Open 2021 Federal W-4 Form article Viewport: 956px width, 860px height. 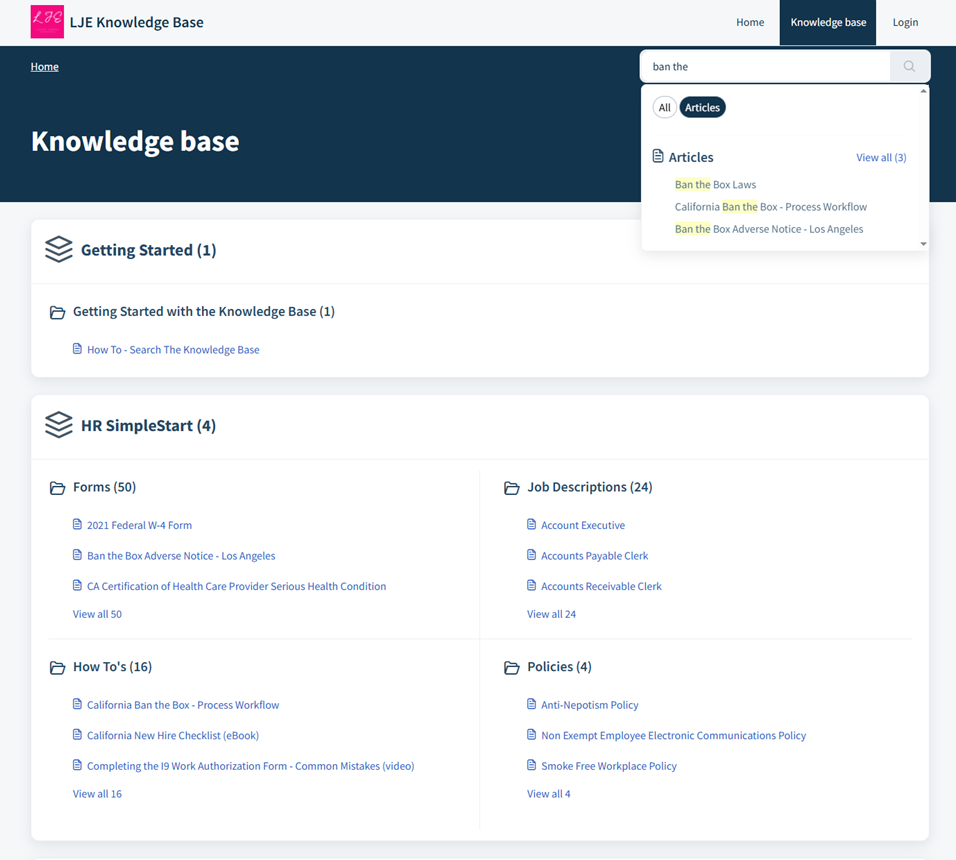pyautogui.click(x=139, y=525)
